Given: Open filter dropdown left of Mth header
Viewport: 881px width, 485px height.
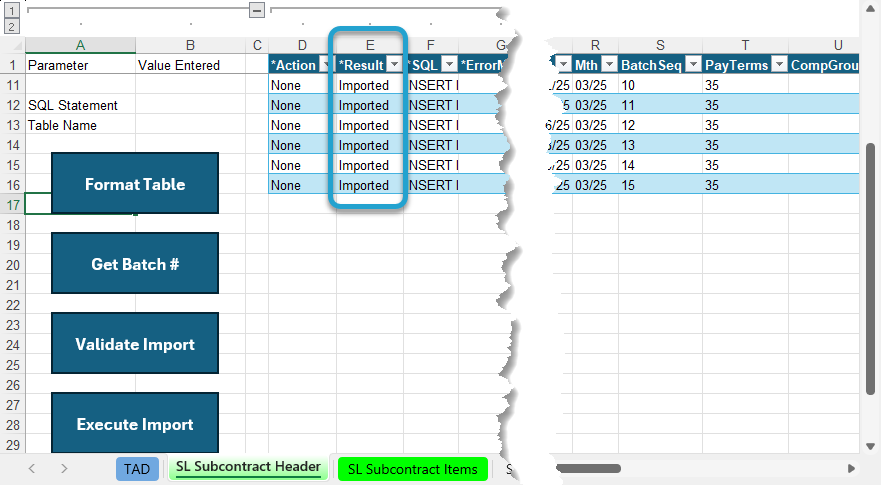Looking at the screenshot, I should click(x=564, y=65).
